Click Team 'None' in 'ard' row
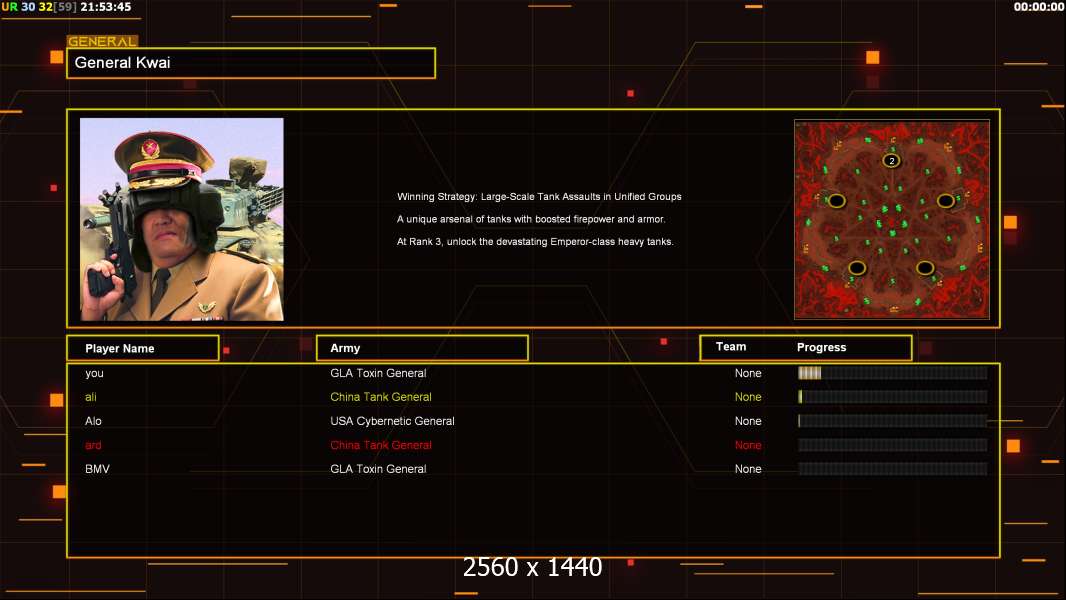Screen dimensions: 1066x600 click(x=748, y=445)
